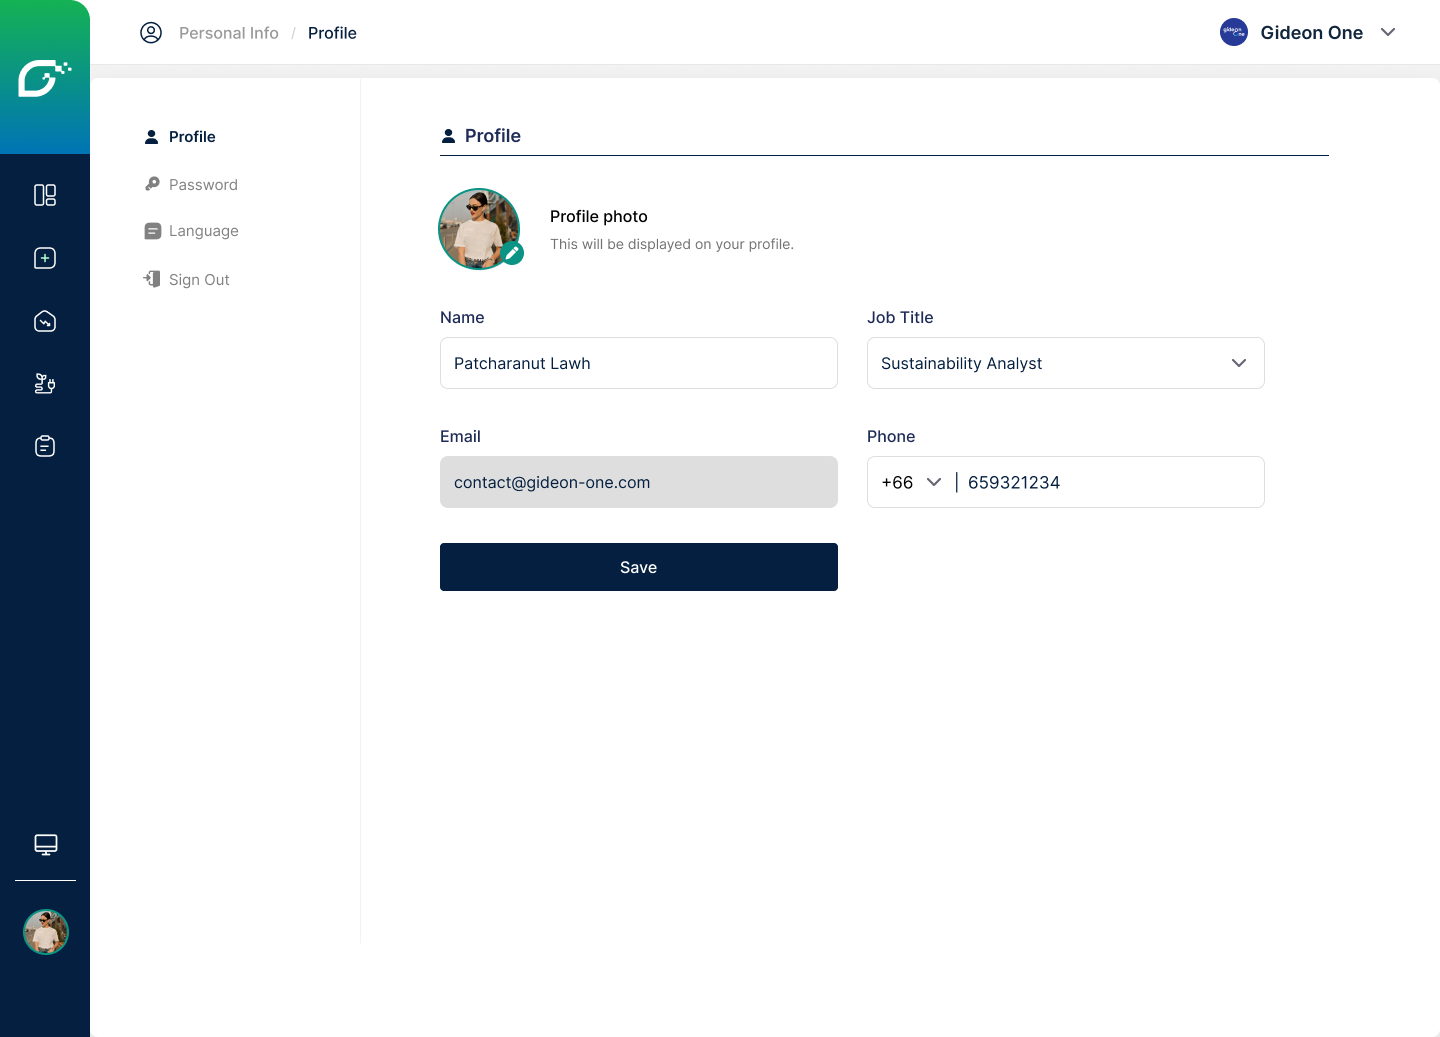This screenshot has height=1037, width=1440.
Task: Click the phone number input field
Action: pos(1110,482)
